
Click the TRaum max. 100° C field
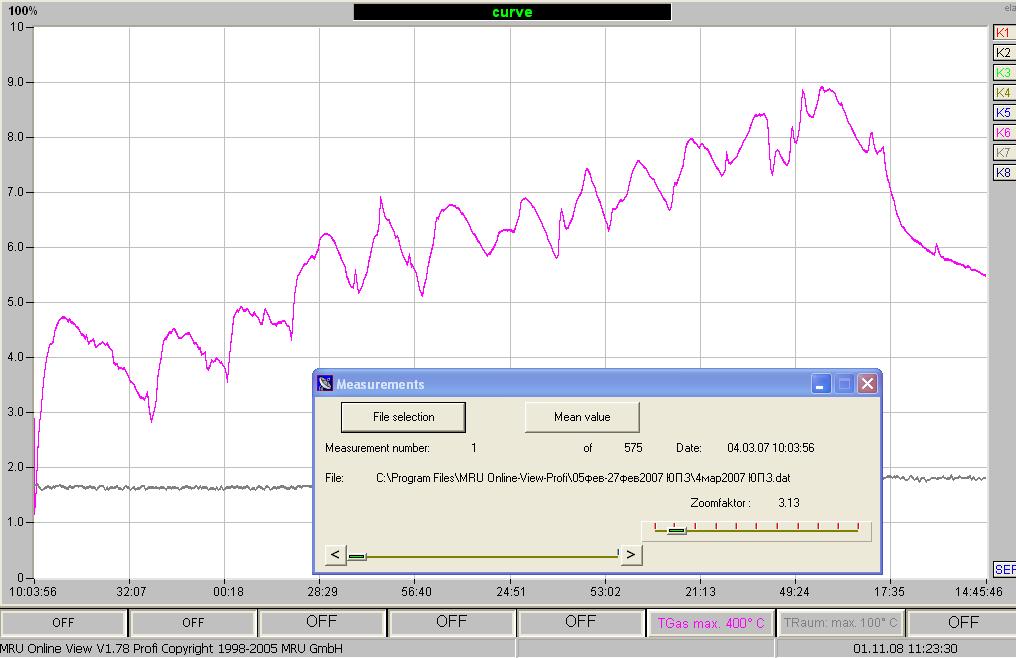tap(840, 623)
